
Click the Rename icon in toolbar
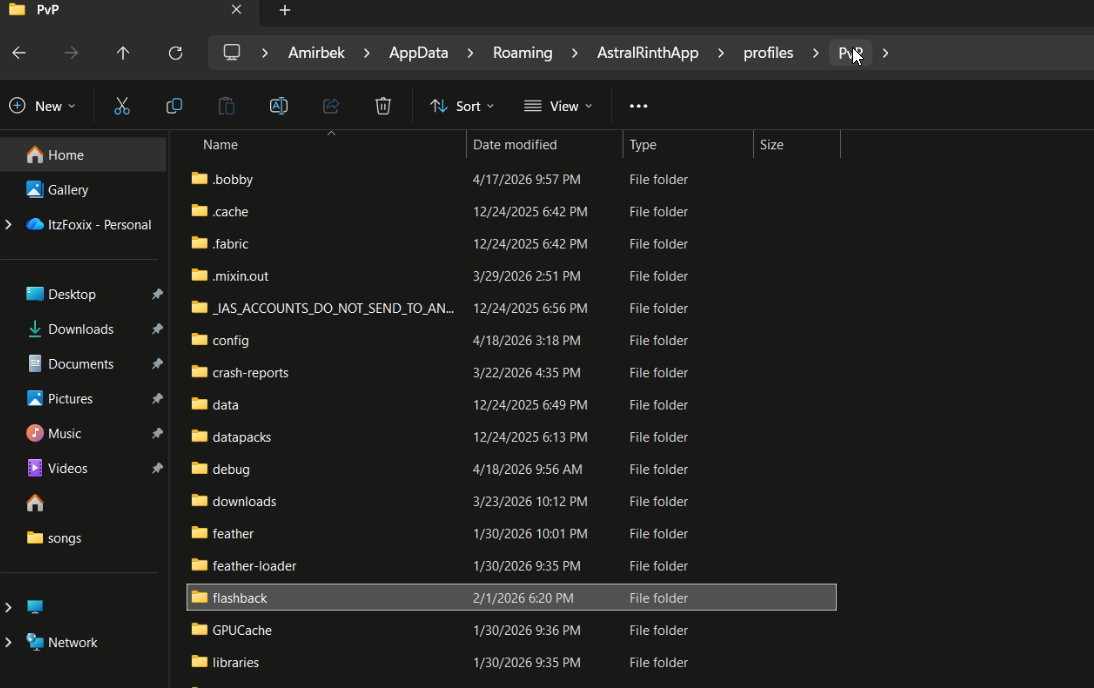point(278,106)
